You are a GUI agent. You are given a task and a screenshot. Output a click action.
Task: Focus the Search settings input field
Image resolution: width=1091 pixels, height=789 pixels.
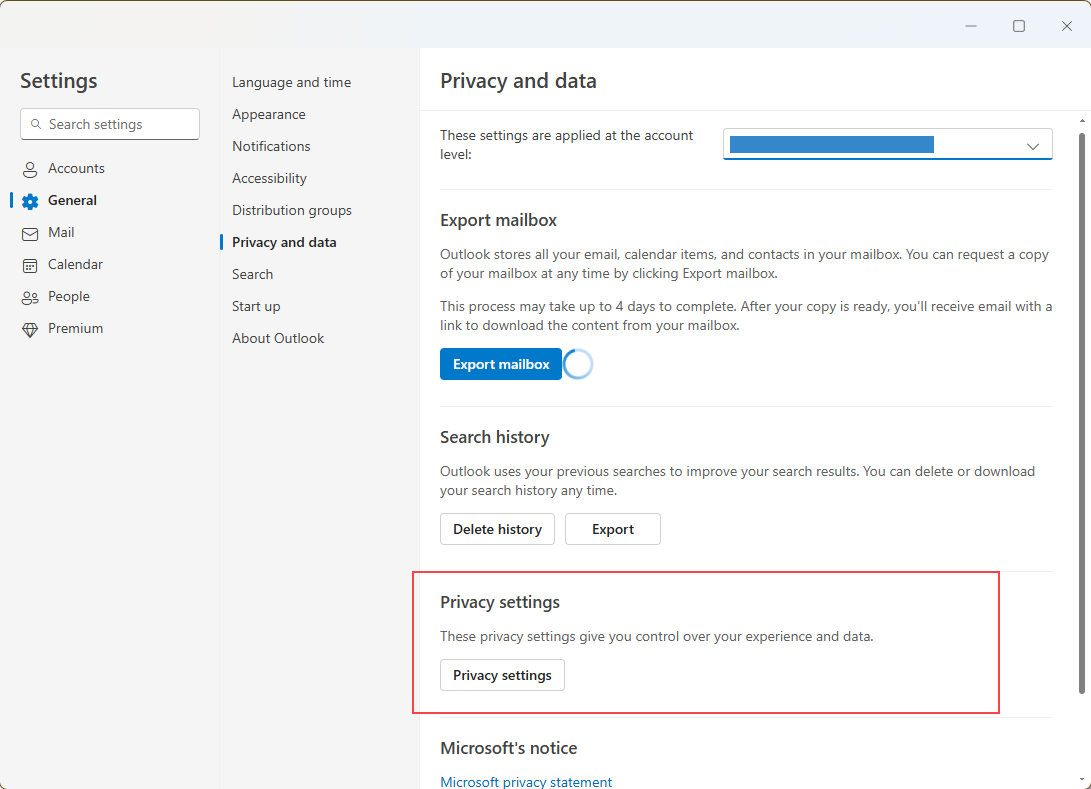(110, 124)
